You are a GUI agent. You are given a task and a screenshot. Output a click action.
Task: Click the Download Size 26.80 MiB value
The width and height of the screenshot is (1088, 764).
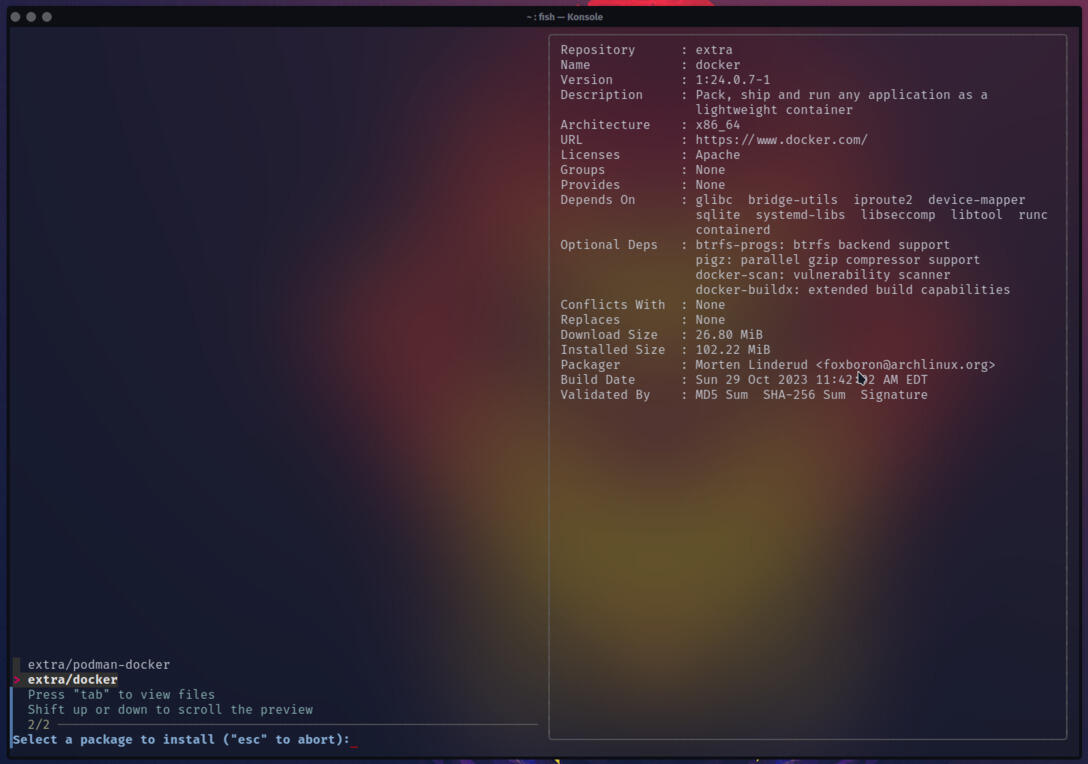pos(729,334)
